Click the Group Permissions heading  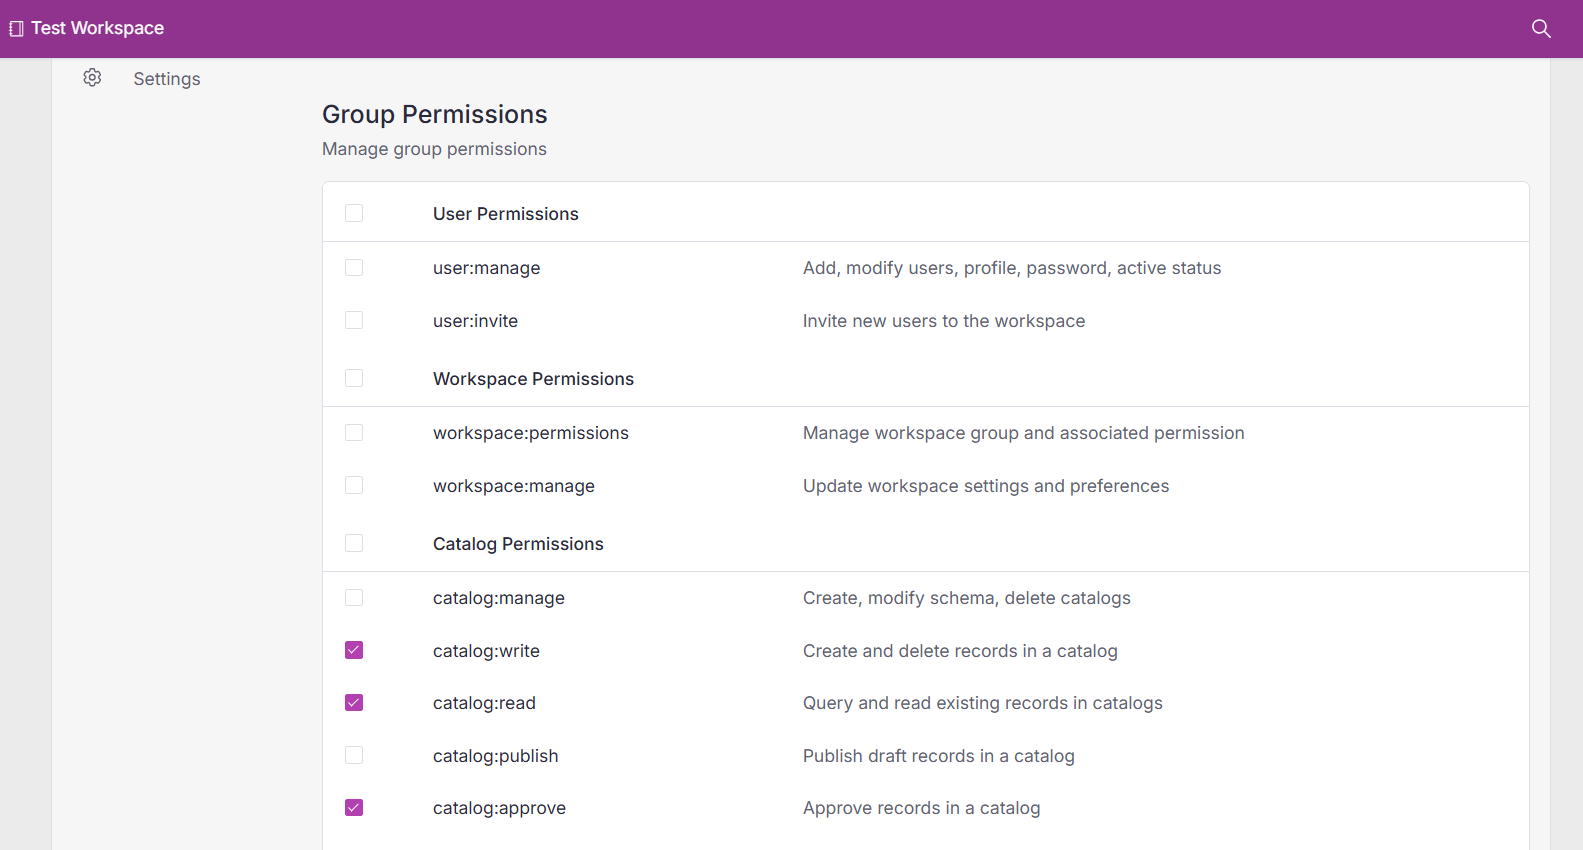pos(435,114)
